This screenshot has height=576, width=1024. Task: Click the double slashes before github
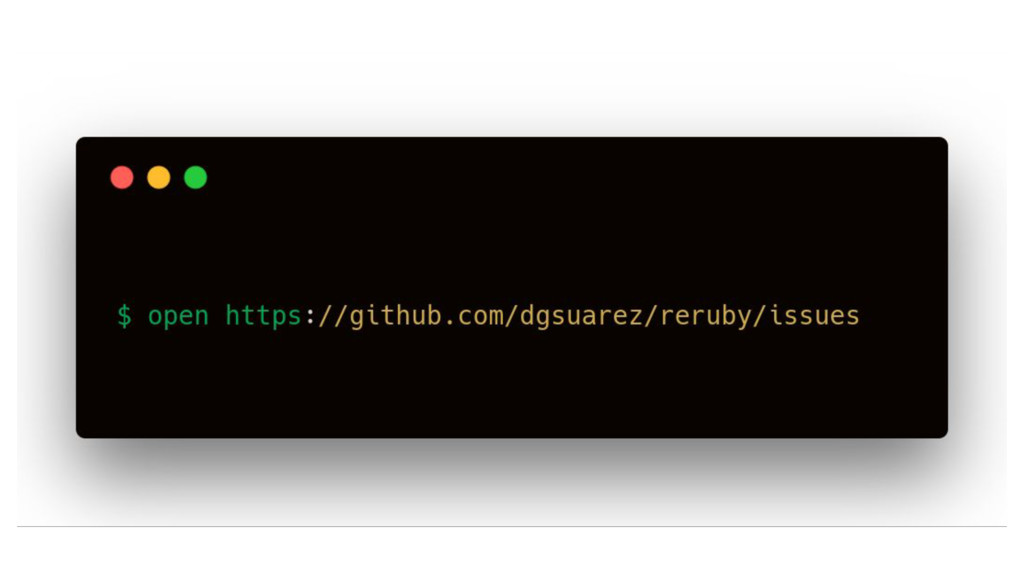pyautogui.click(x=333, y=316)
